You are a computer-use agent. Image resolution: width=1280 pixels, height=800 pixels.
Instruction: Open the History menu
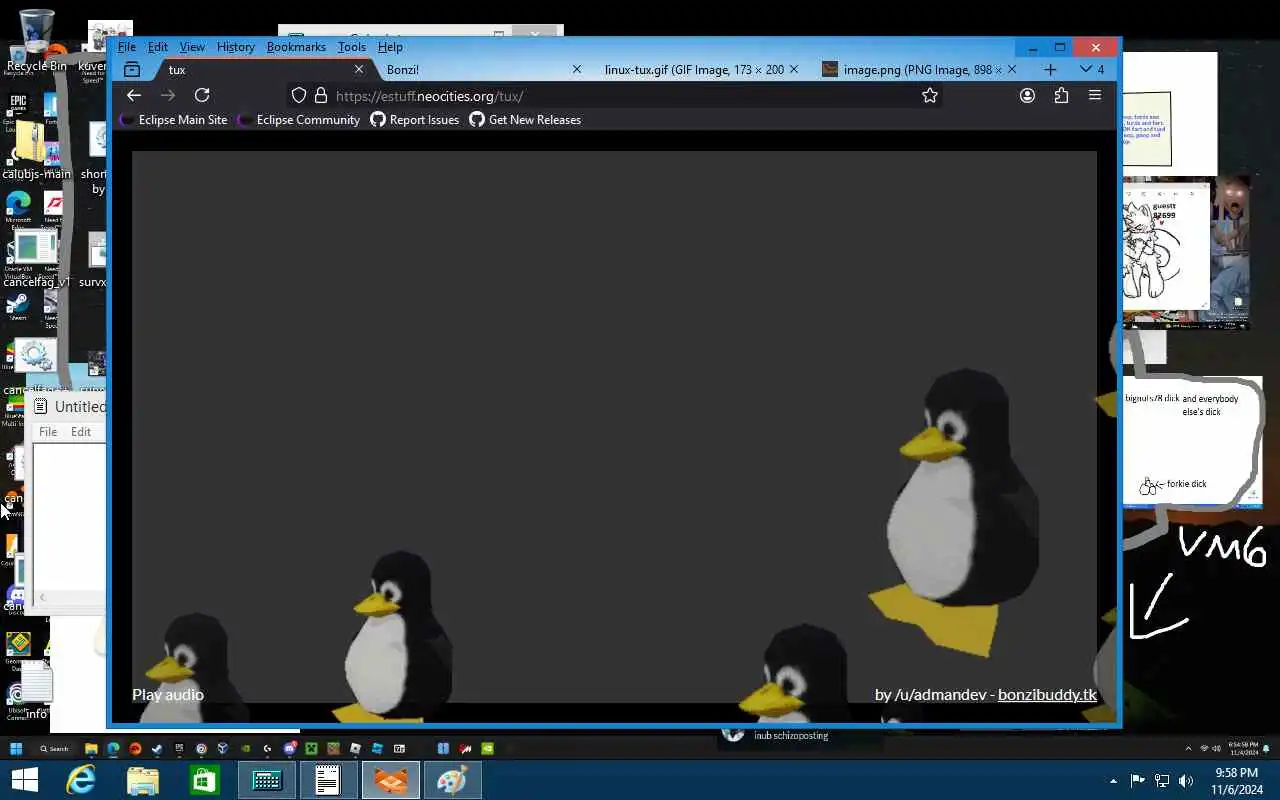[x=235, y=47]
